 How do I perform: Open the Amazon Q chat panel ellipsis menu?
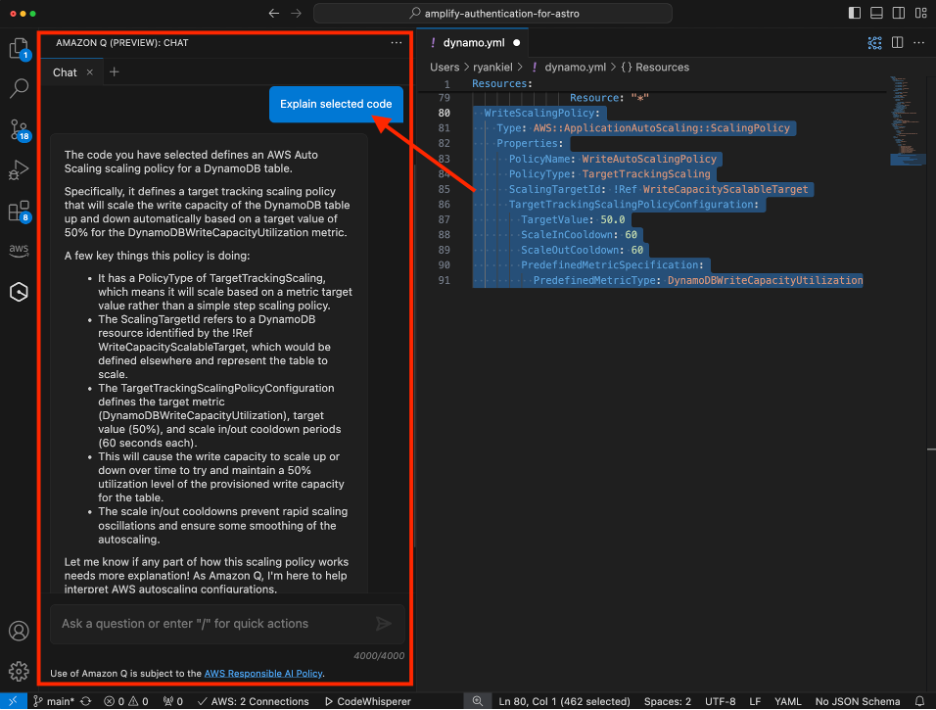pyautogui.click(x=396, y=43)
